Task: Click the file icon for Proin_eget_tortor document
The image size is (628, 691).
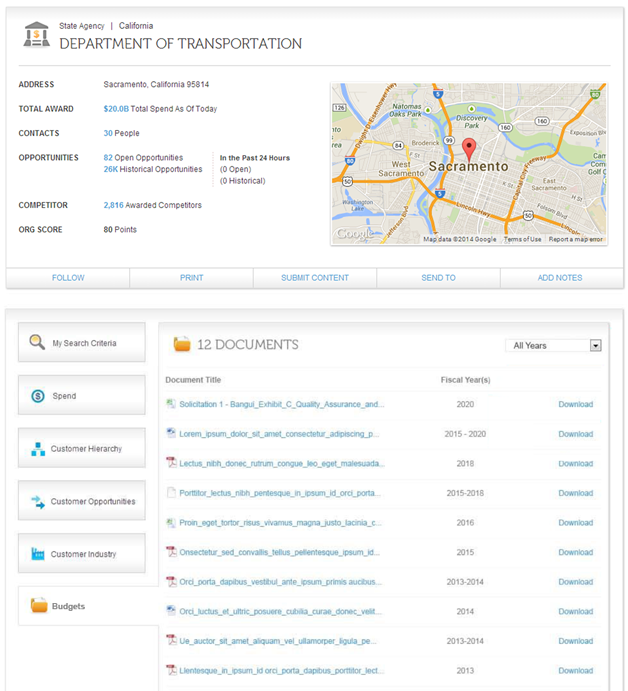Action: tap(171, 522)
